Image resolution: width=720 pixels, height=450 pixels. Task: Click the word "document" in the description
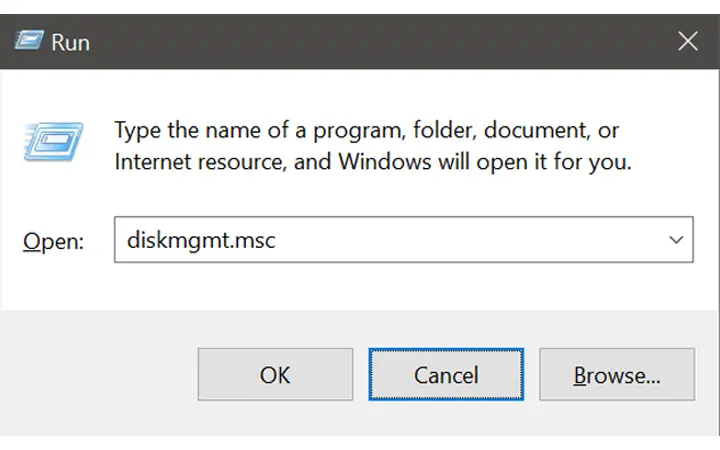(537, 130)
